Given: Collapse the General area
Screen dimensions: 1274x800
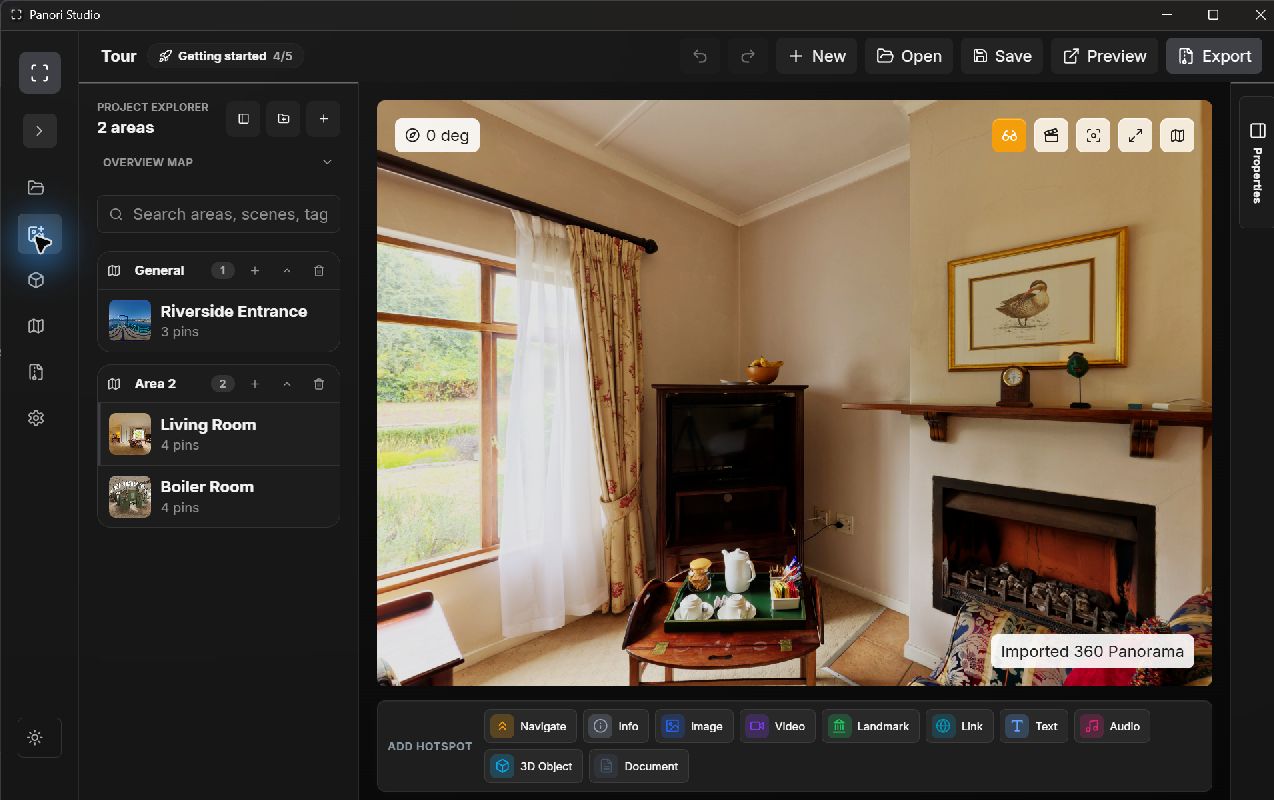Looking at the screenshot, I should click(287, 270).
